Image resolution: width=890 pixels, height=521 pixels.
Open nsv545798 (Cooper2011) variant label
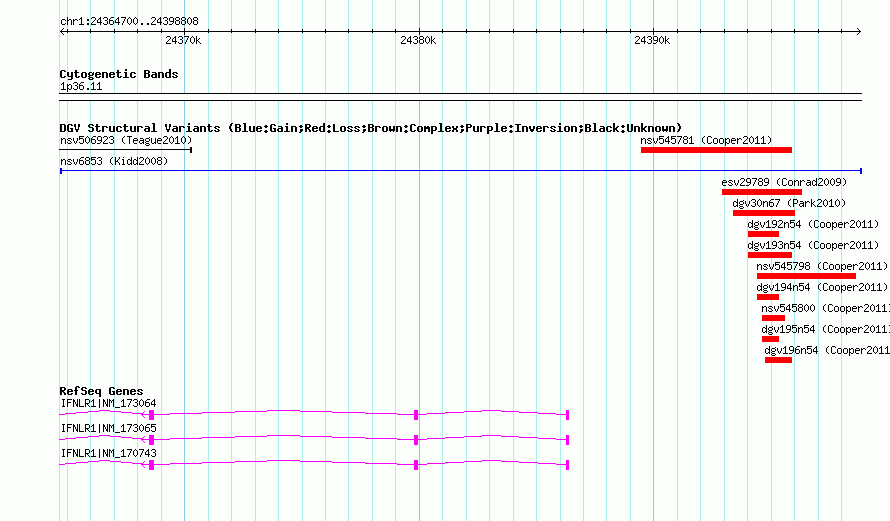822,266
